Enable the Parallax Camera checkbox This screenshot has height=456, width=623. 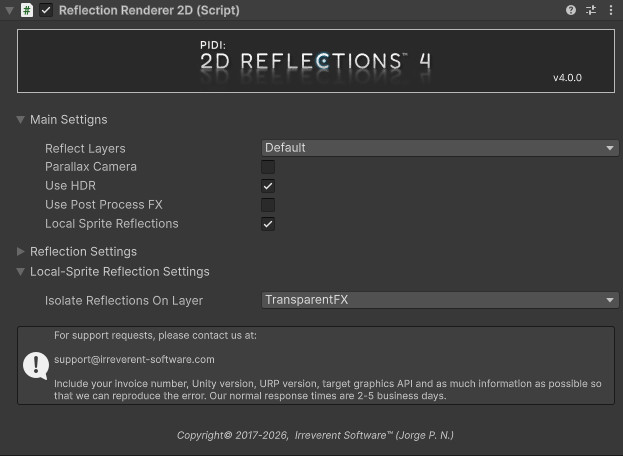(268, 167)
